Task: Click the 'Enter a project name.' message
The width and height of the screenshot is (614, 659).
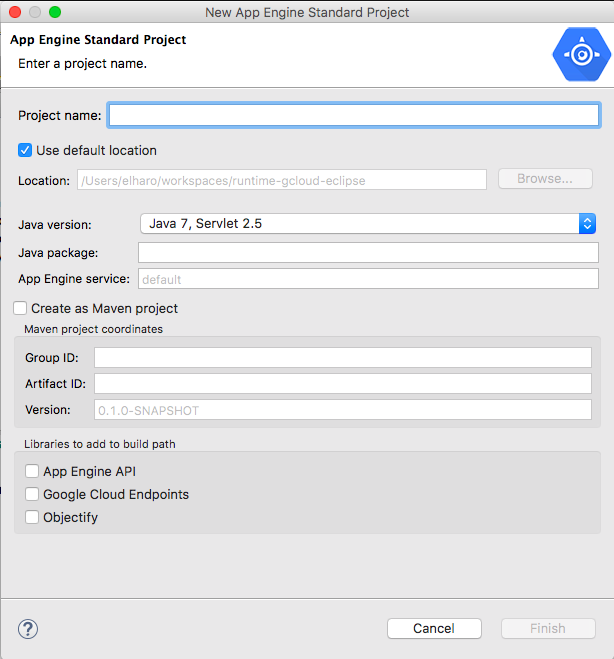Action: coord(82,63)
